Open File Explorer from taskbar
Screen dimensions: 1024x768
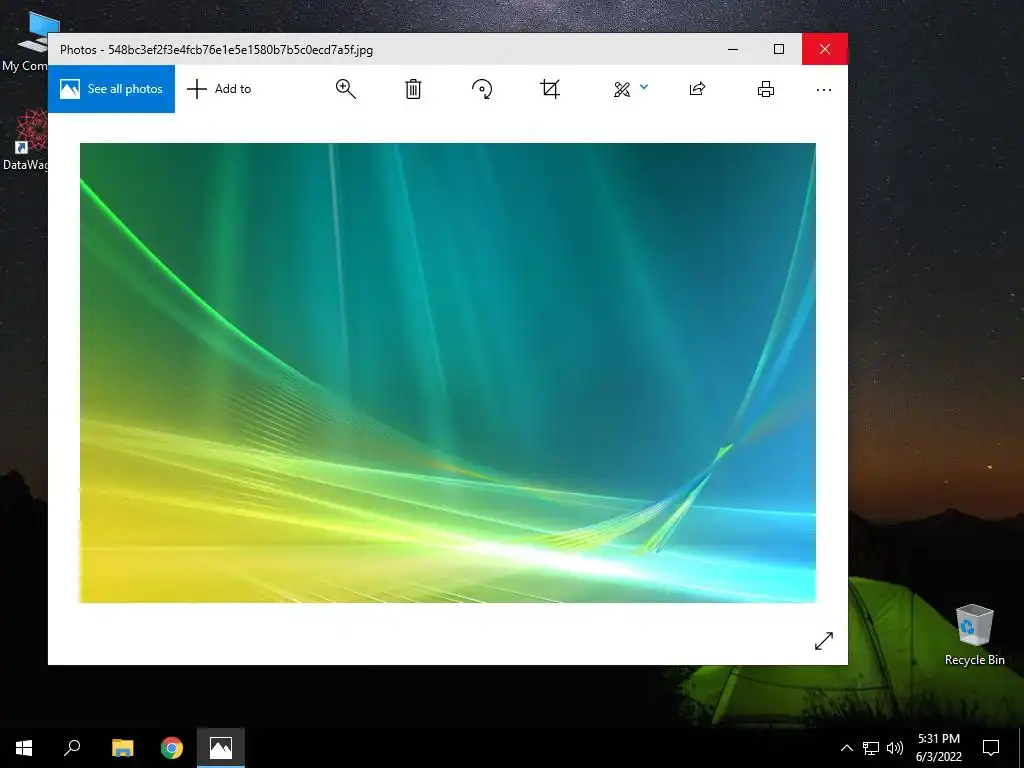pos(122,748)
